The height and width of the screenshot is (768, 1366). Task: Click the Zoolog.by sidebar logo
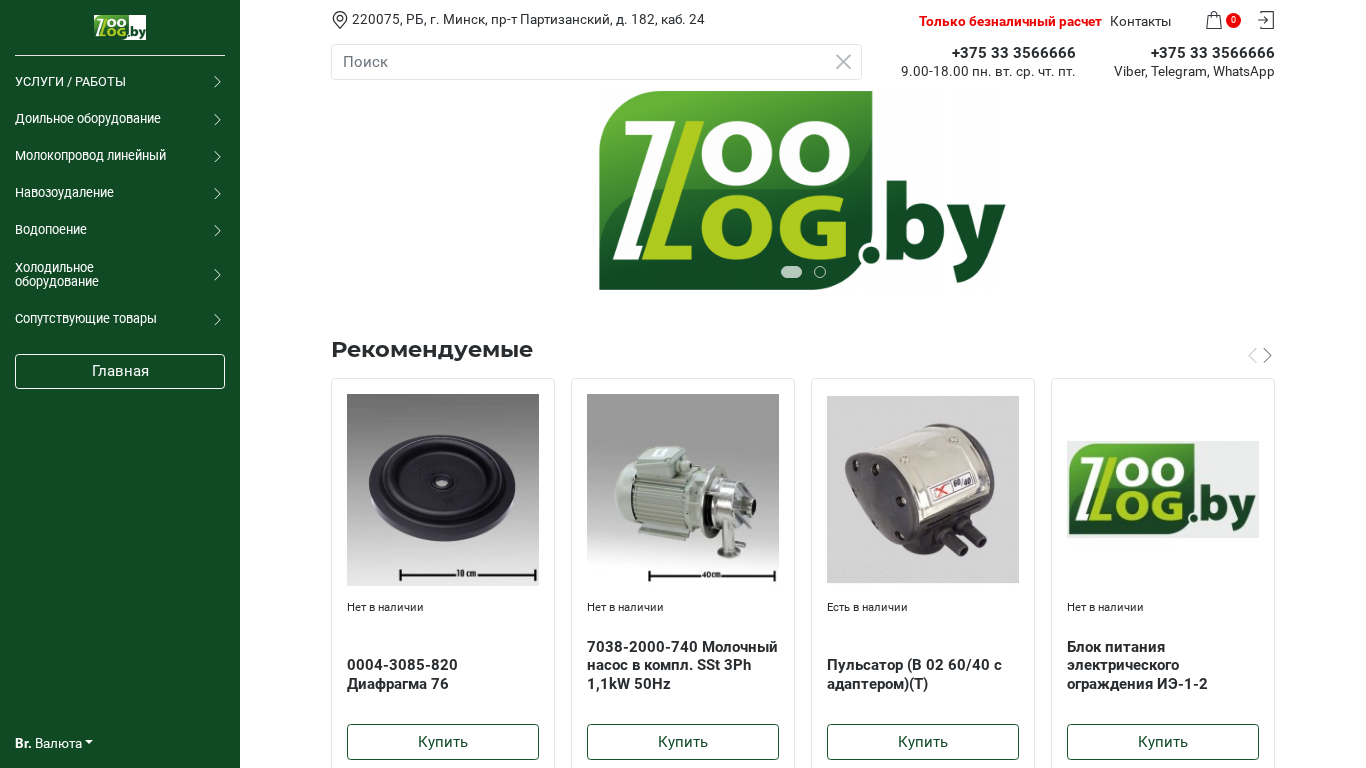pyautogui.click(x=120, y=27)
